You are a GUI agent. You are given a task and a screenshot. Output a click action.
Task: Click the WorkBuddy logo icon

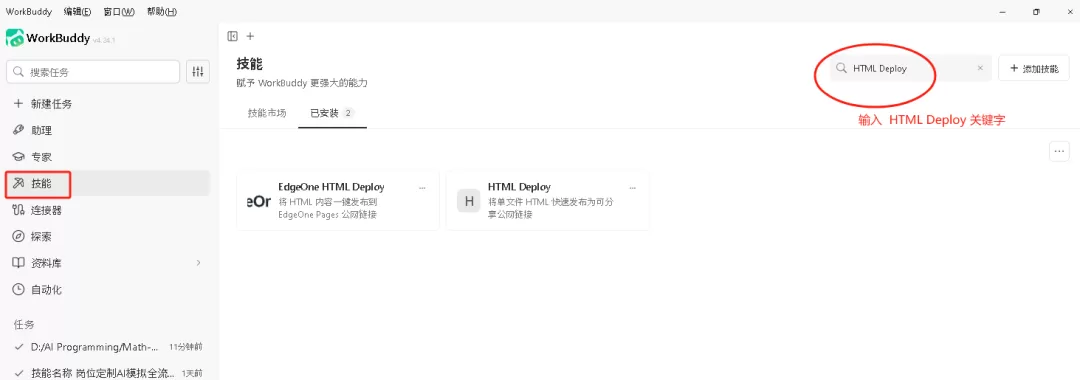[15, 38]
